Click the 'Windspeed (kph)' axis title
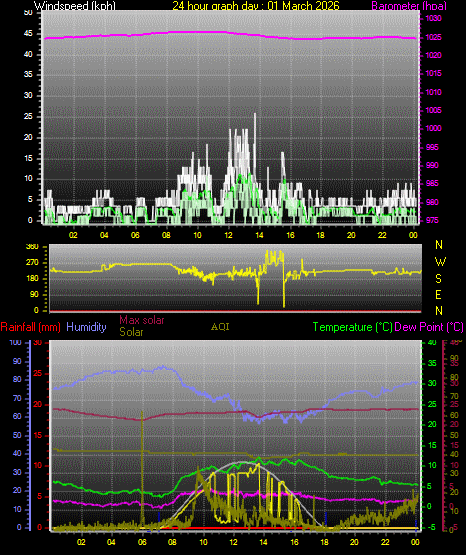 [75, 6]
